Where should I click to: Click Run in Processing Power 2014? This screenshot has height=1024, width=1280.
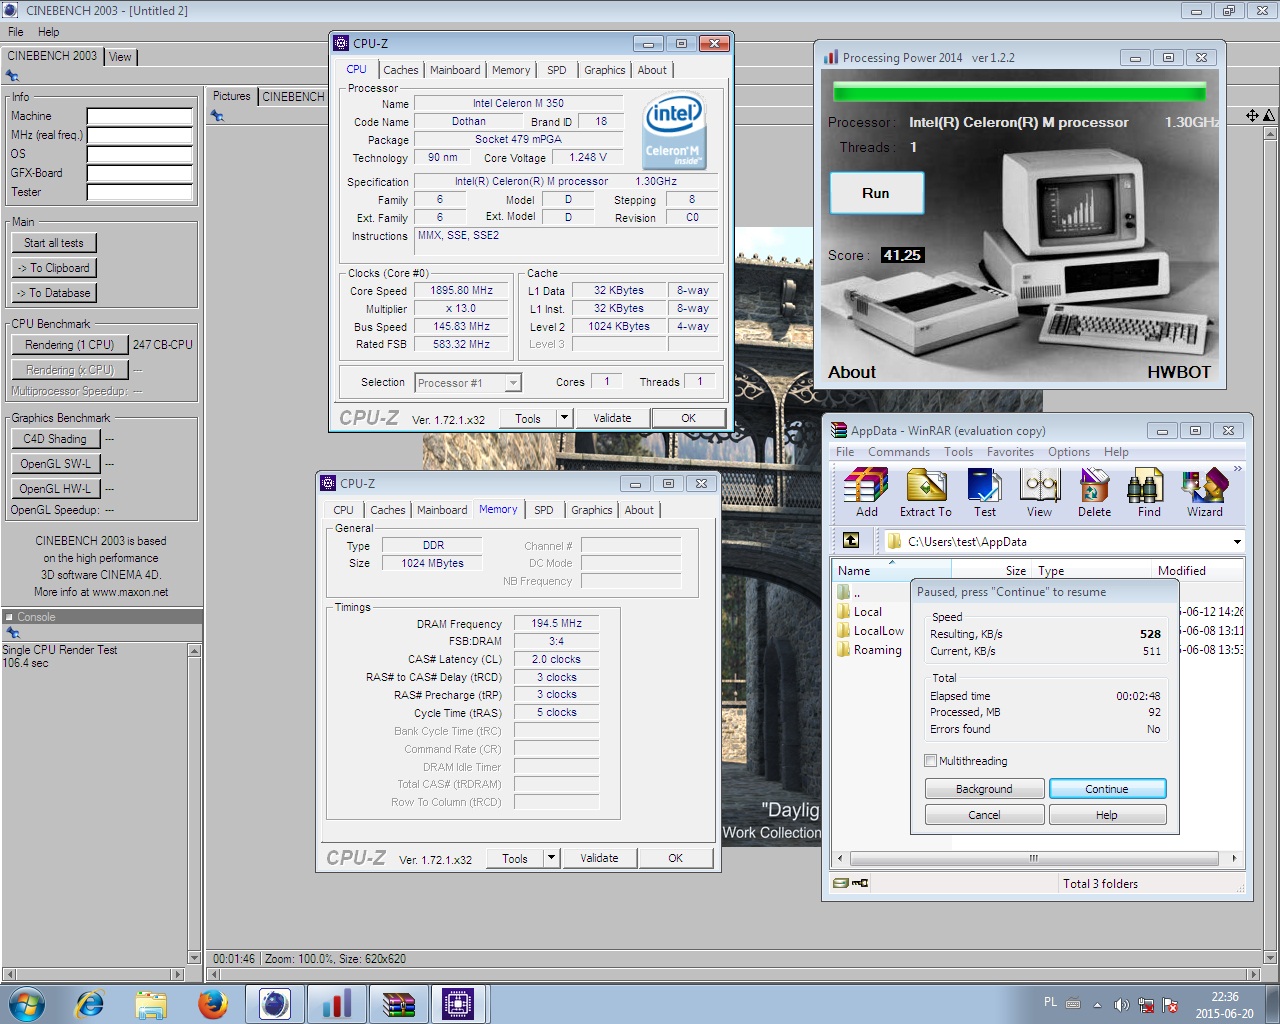pyautogui.click(x=877, y=193)
